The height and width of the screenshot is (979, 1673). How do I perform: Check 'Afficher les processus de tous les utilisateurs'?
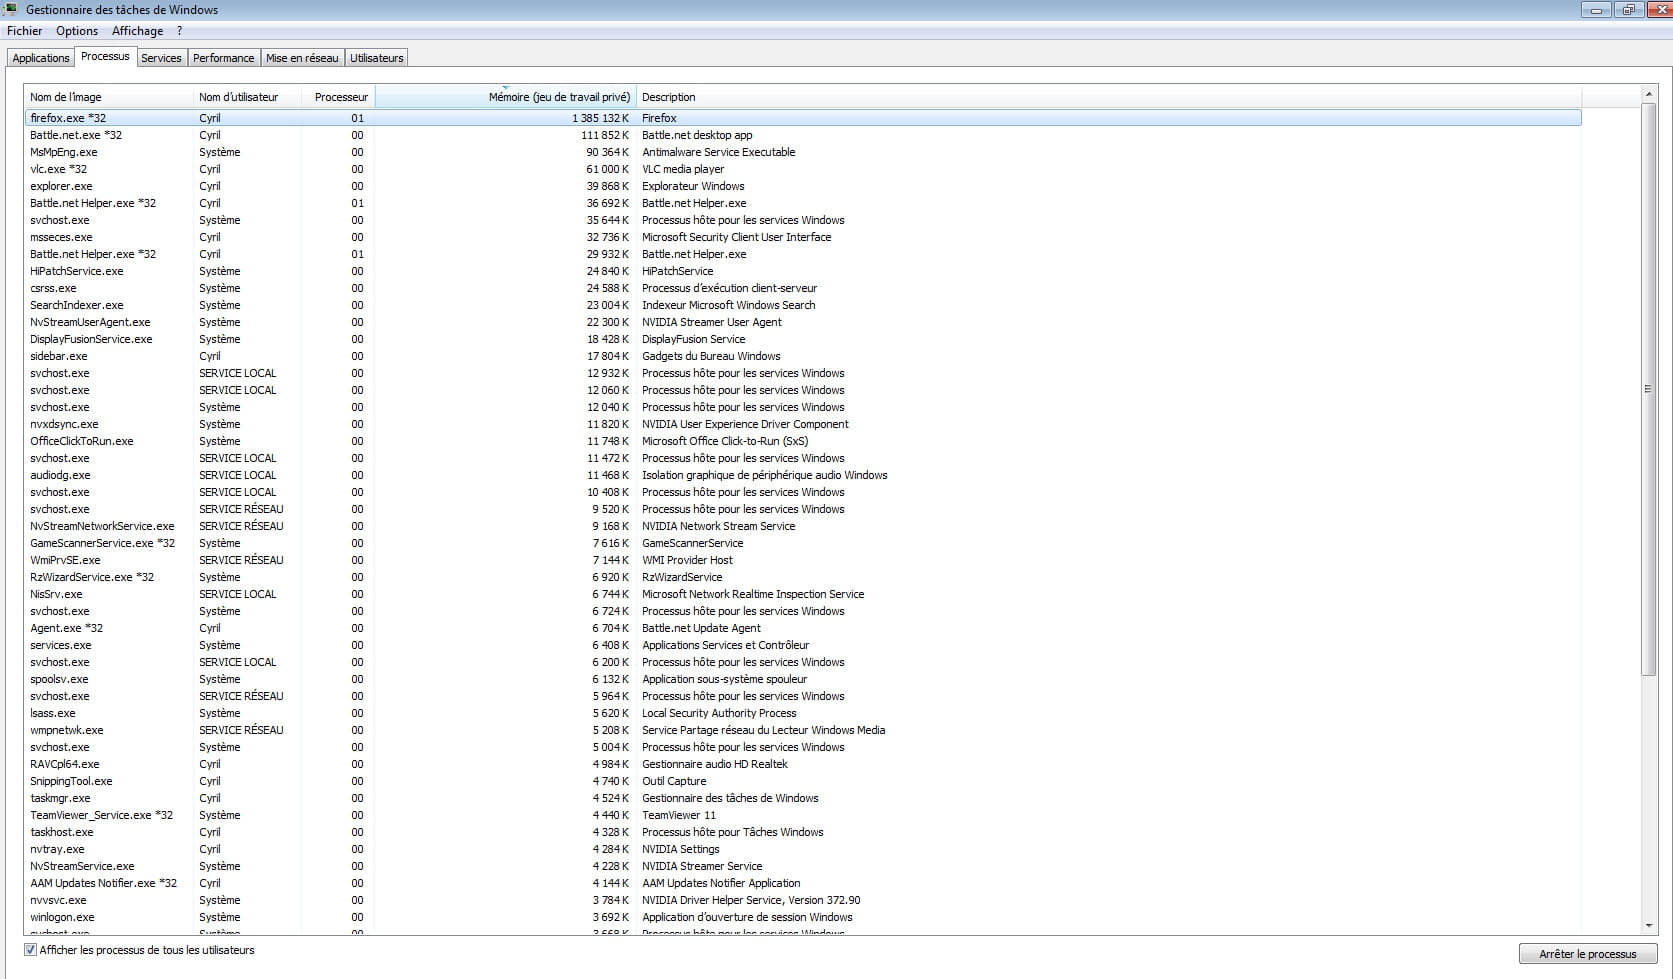[31, 950]
